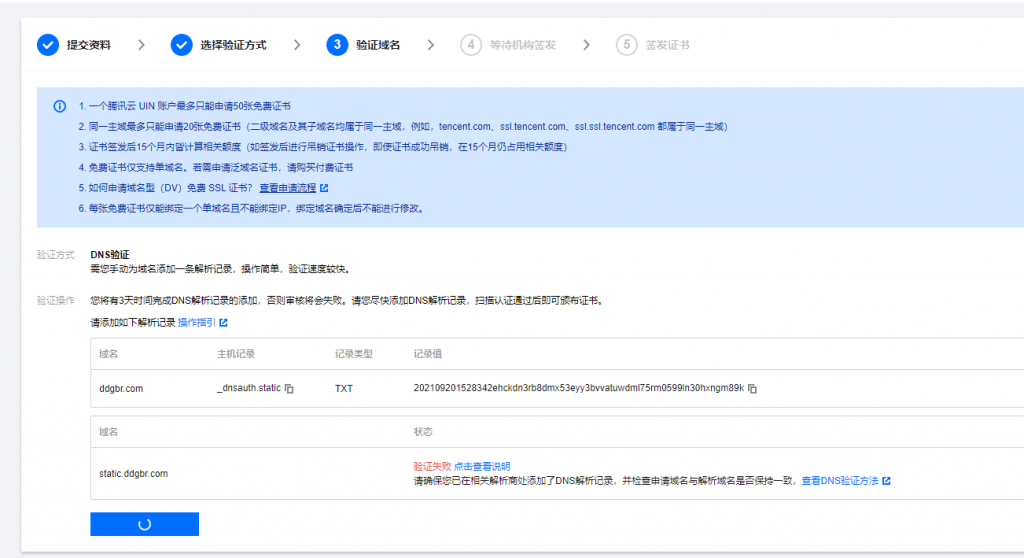Click the step 3 验证域名 circle icon
Screen dimensions: 1024x558
[x=337, y=45]
